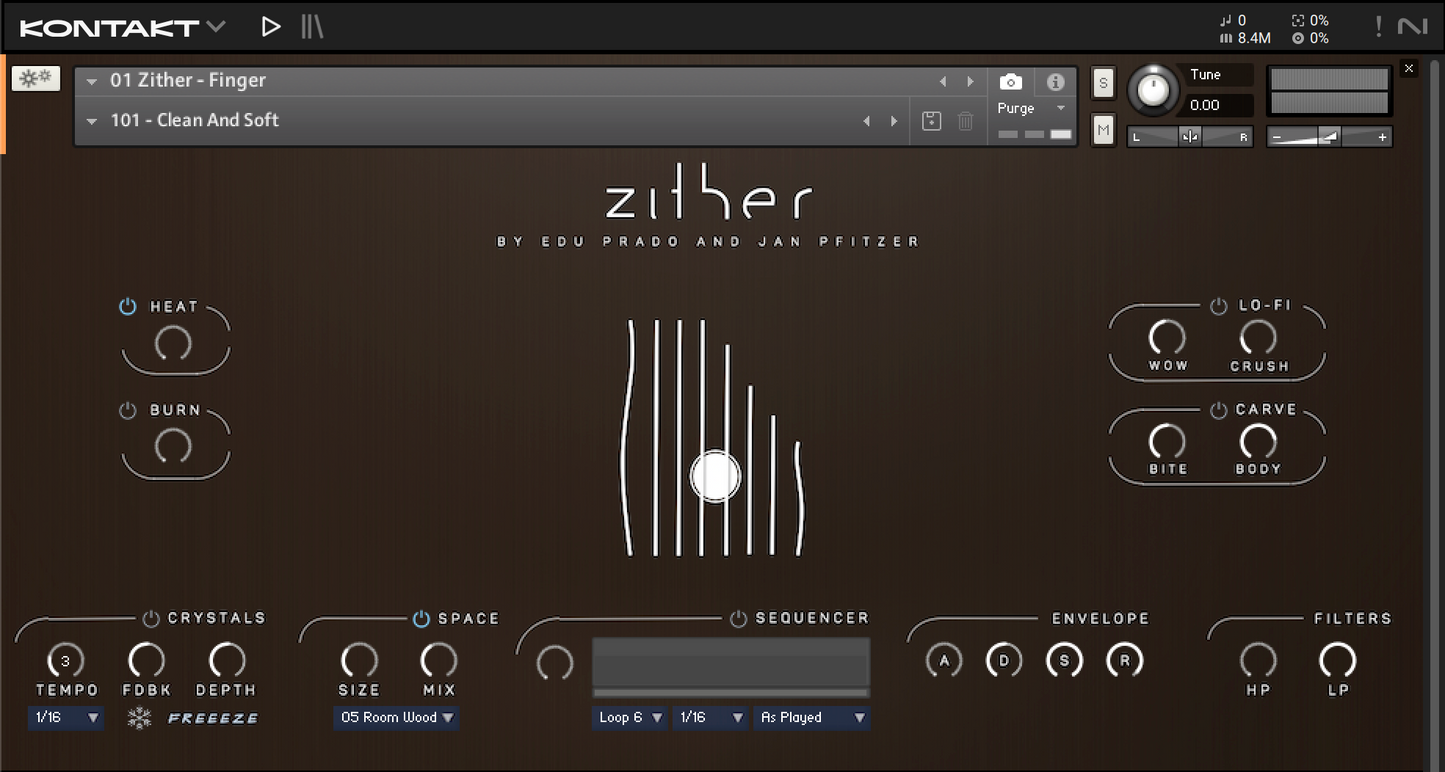Save the snapshot using the disk icon
Viewport: 1445px width, 772px height.
[931, 120]
